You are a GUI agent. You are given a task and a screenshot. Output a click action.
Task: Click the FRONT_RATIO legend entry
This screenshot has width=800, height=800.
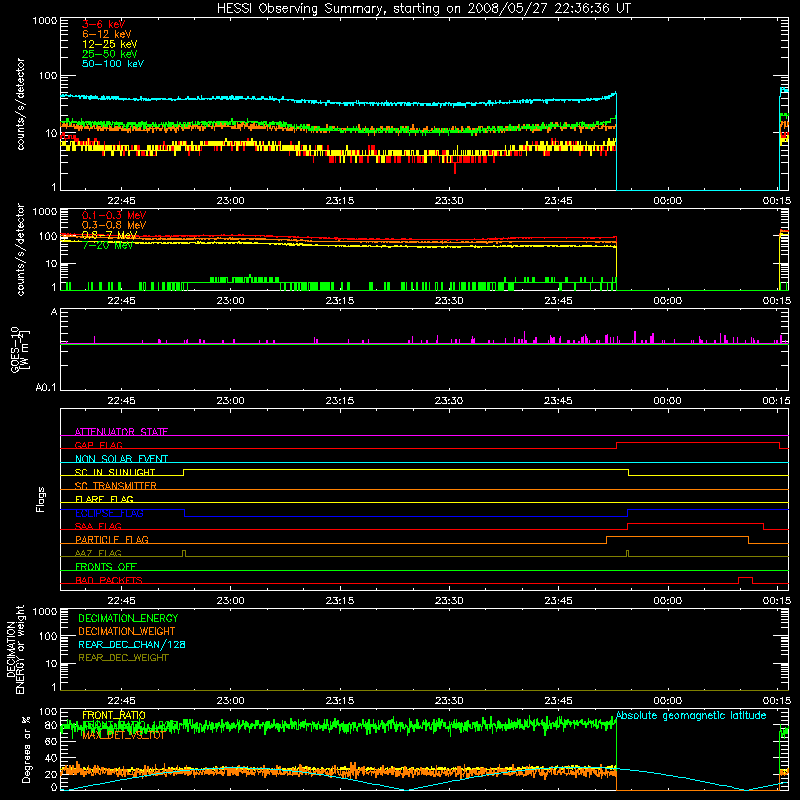click(x=114, y=715)
